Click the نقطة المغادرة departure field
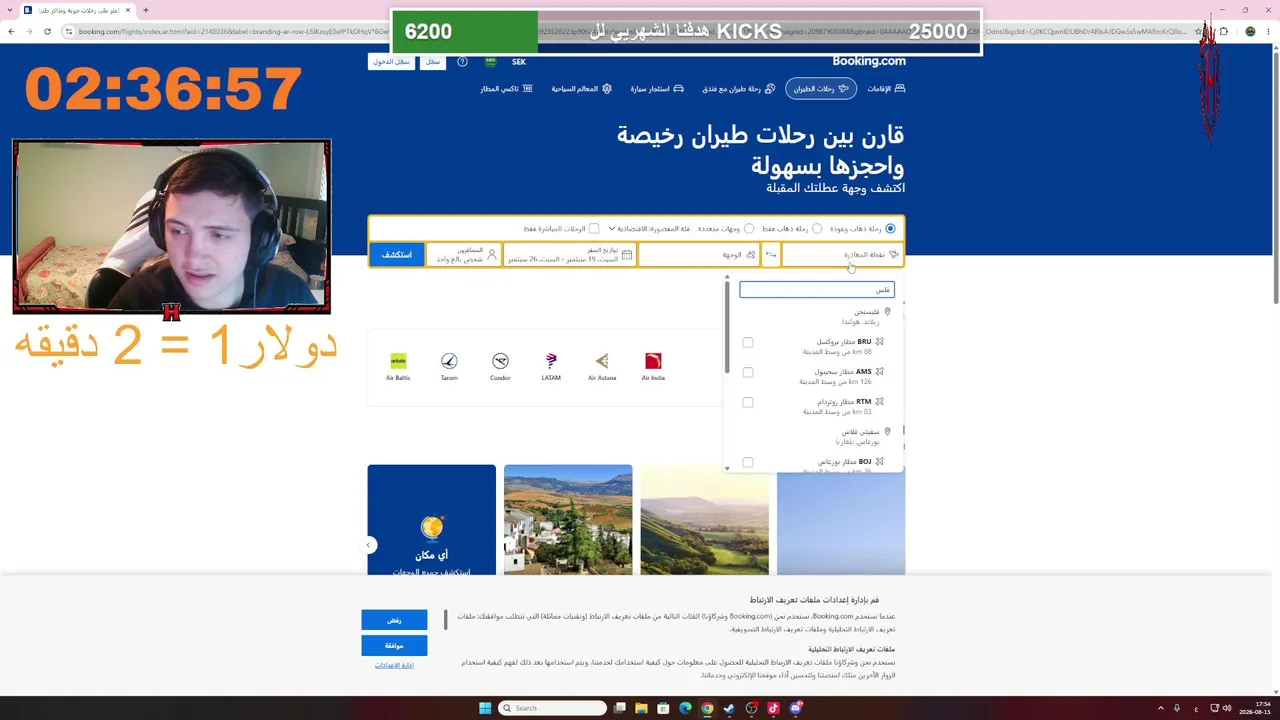 point(842,255)
